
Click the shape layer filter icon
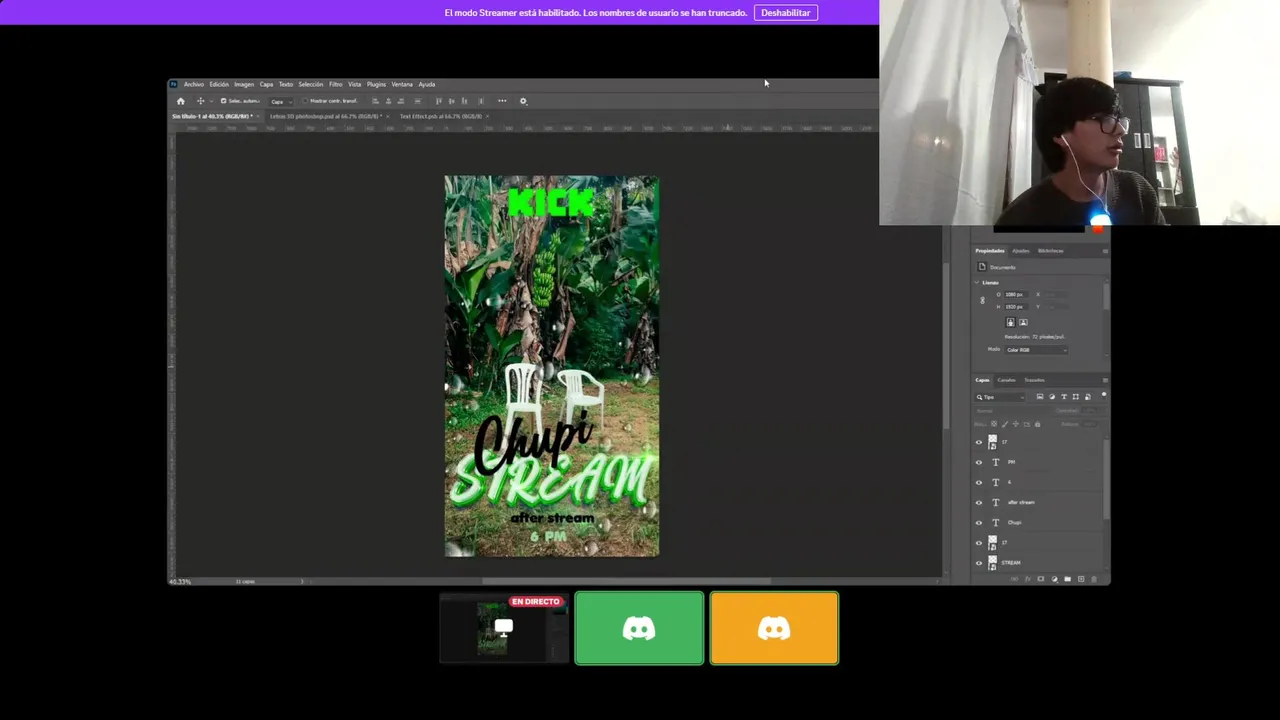[1076, 397]
